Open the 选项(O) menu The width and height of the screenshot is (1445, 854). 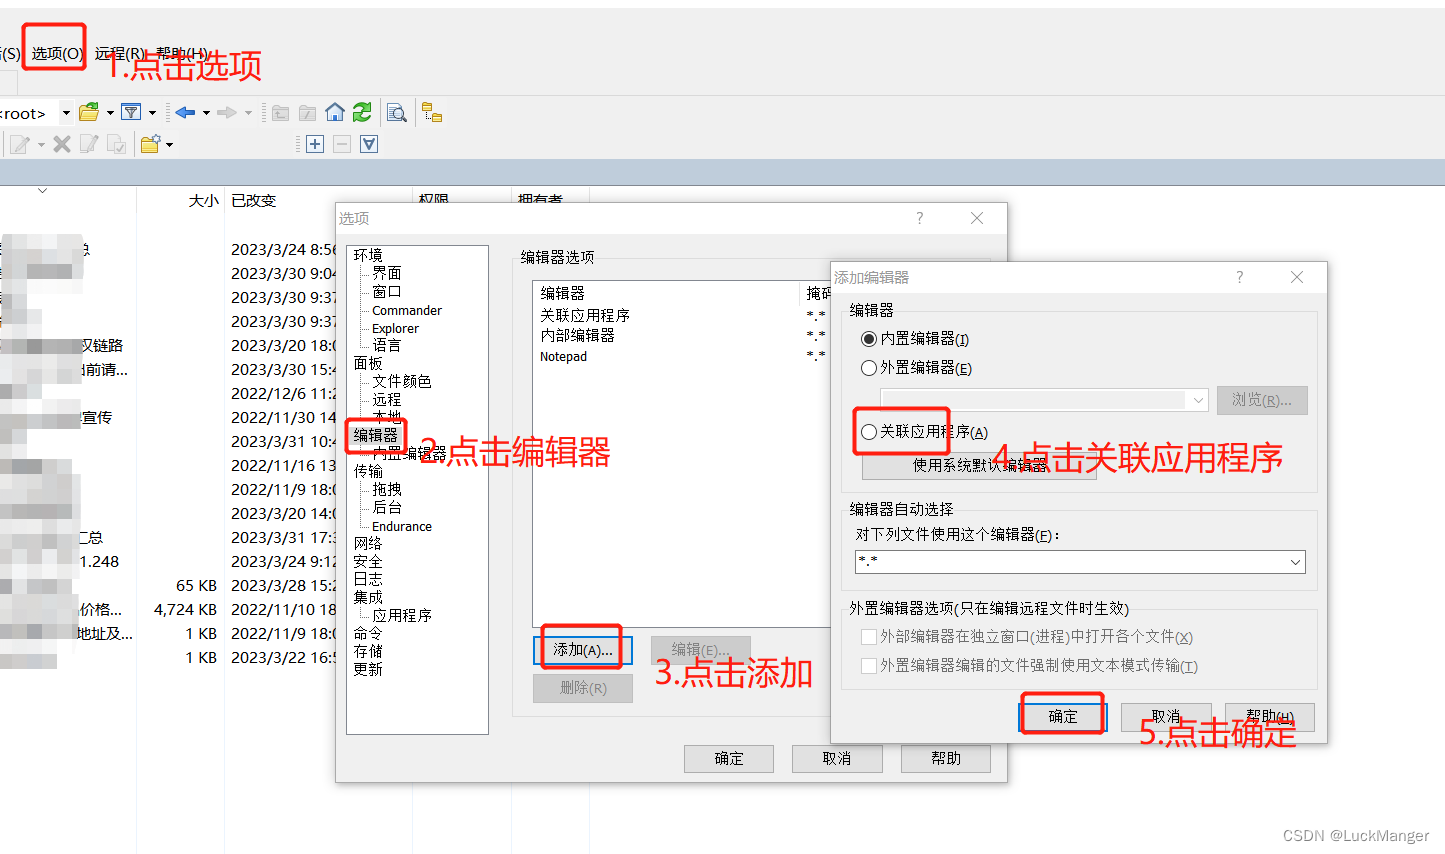click(56, 53)
